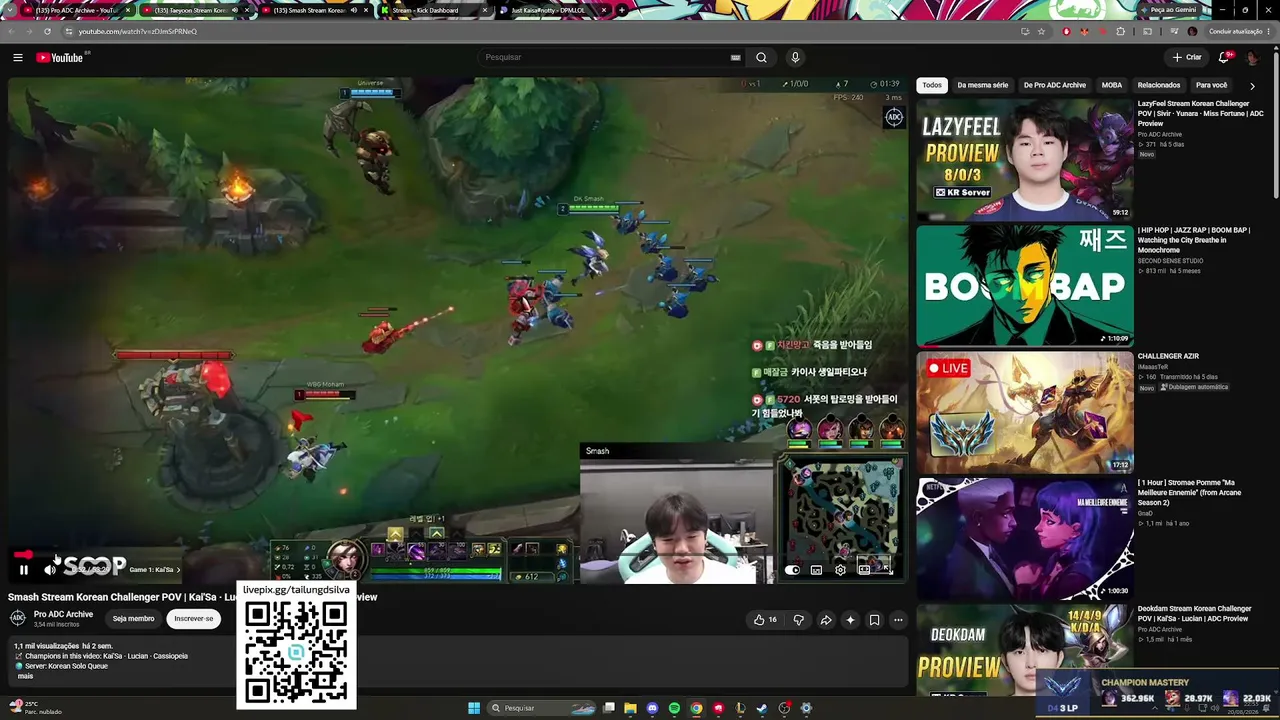Mute the video volume
The width and height of the screenshot is (1280, 720).
(50, 570)
